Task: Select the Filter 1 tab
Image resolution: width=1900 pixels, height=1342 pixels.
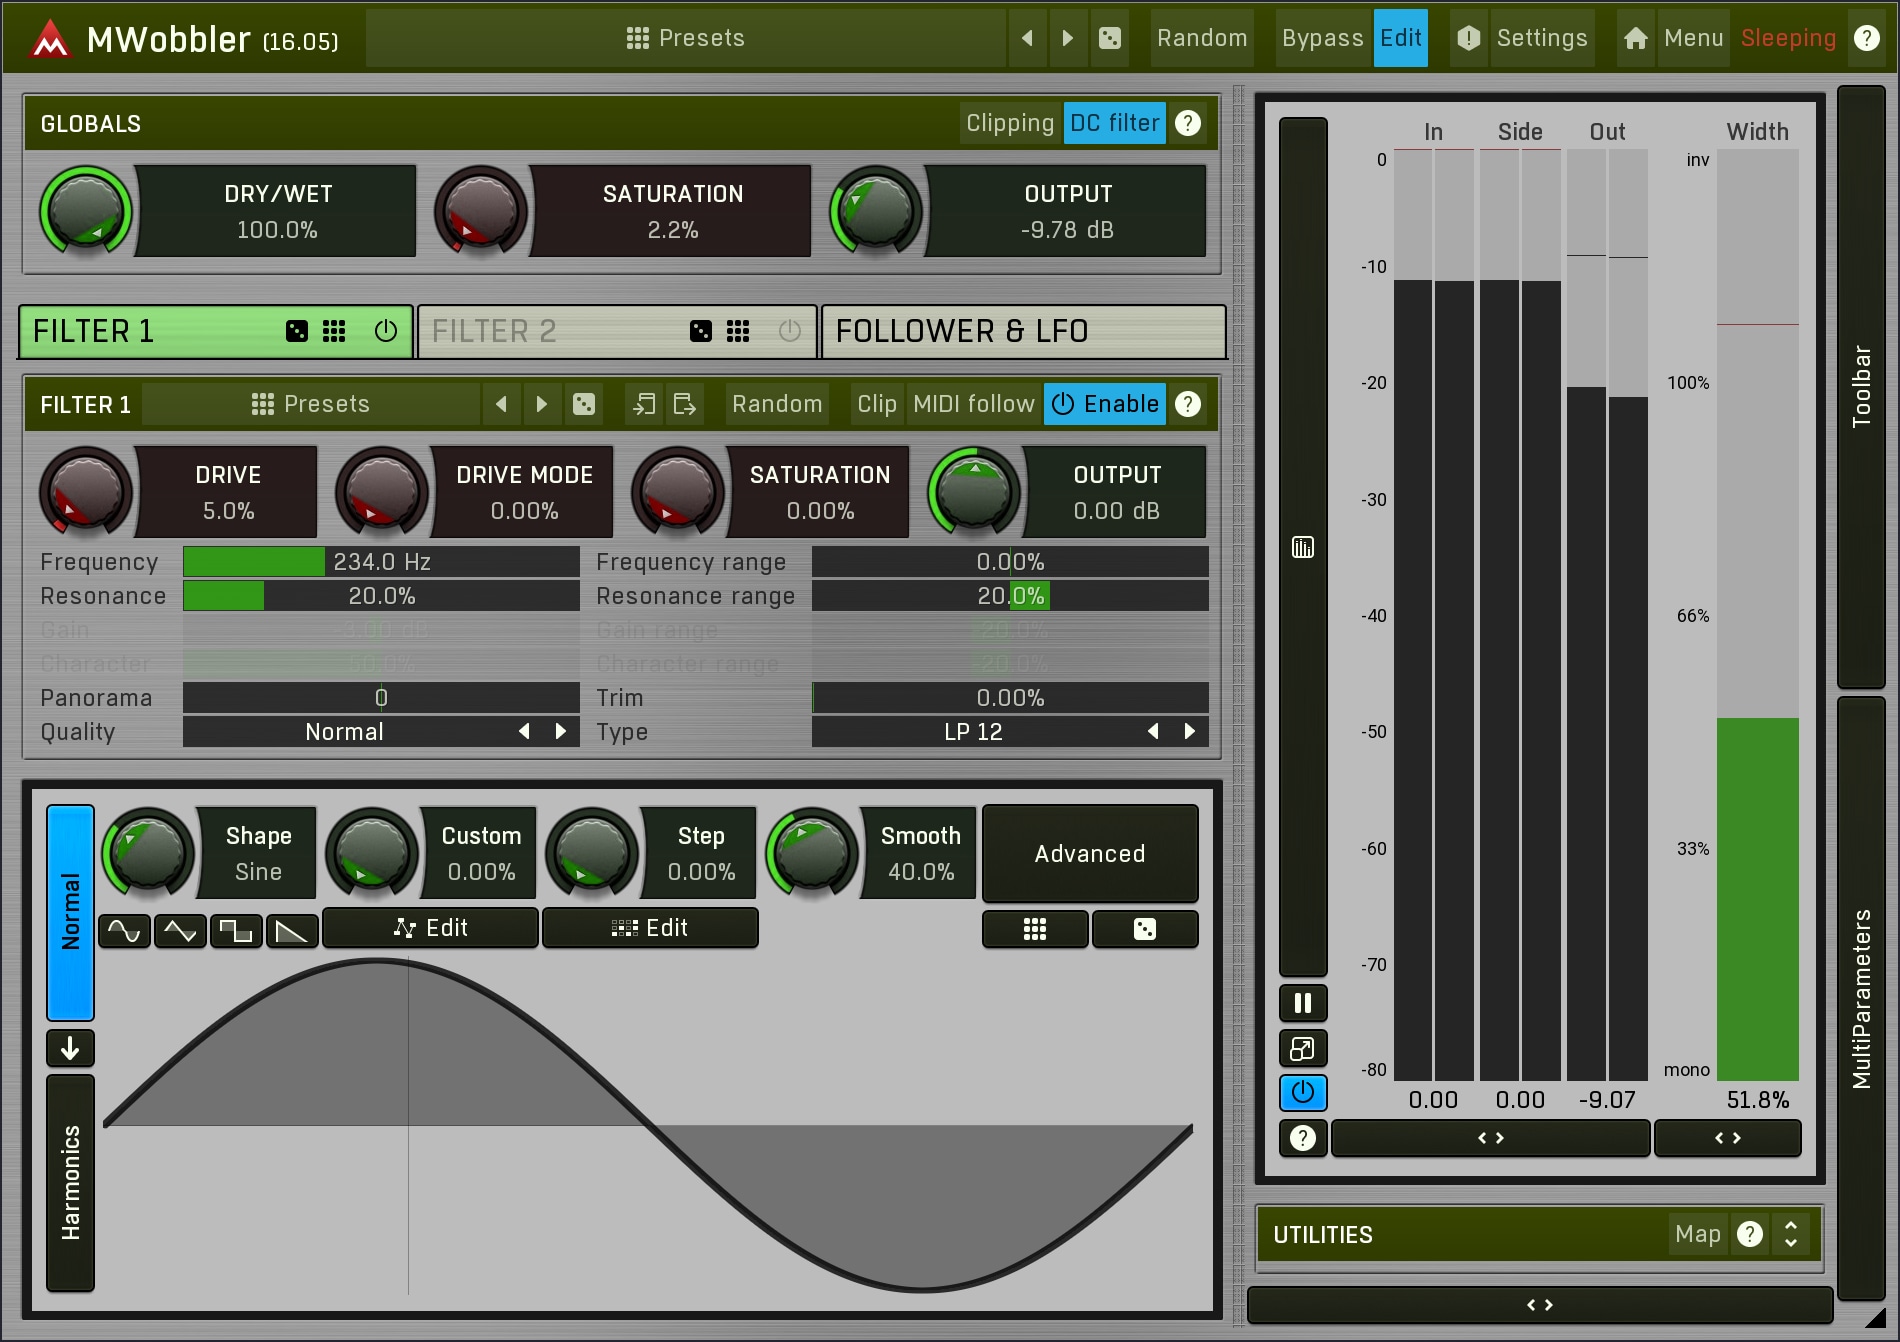Action: point(215,331)
